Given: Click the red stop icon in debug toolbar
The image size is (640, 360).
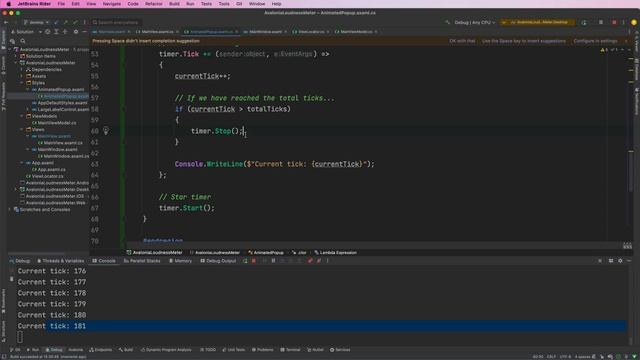Looking at the screenshot, I should pyautogui.click(x=254, y=261).
